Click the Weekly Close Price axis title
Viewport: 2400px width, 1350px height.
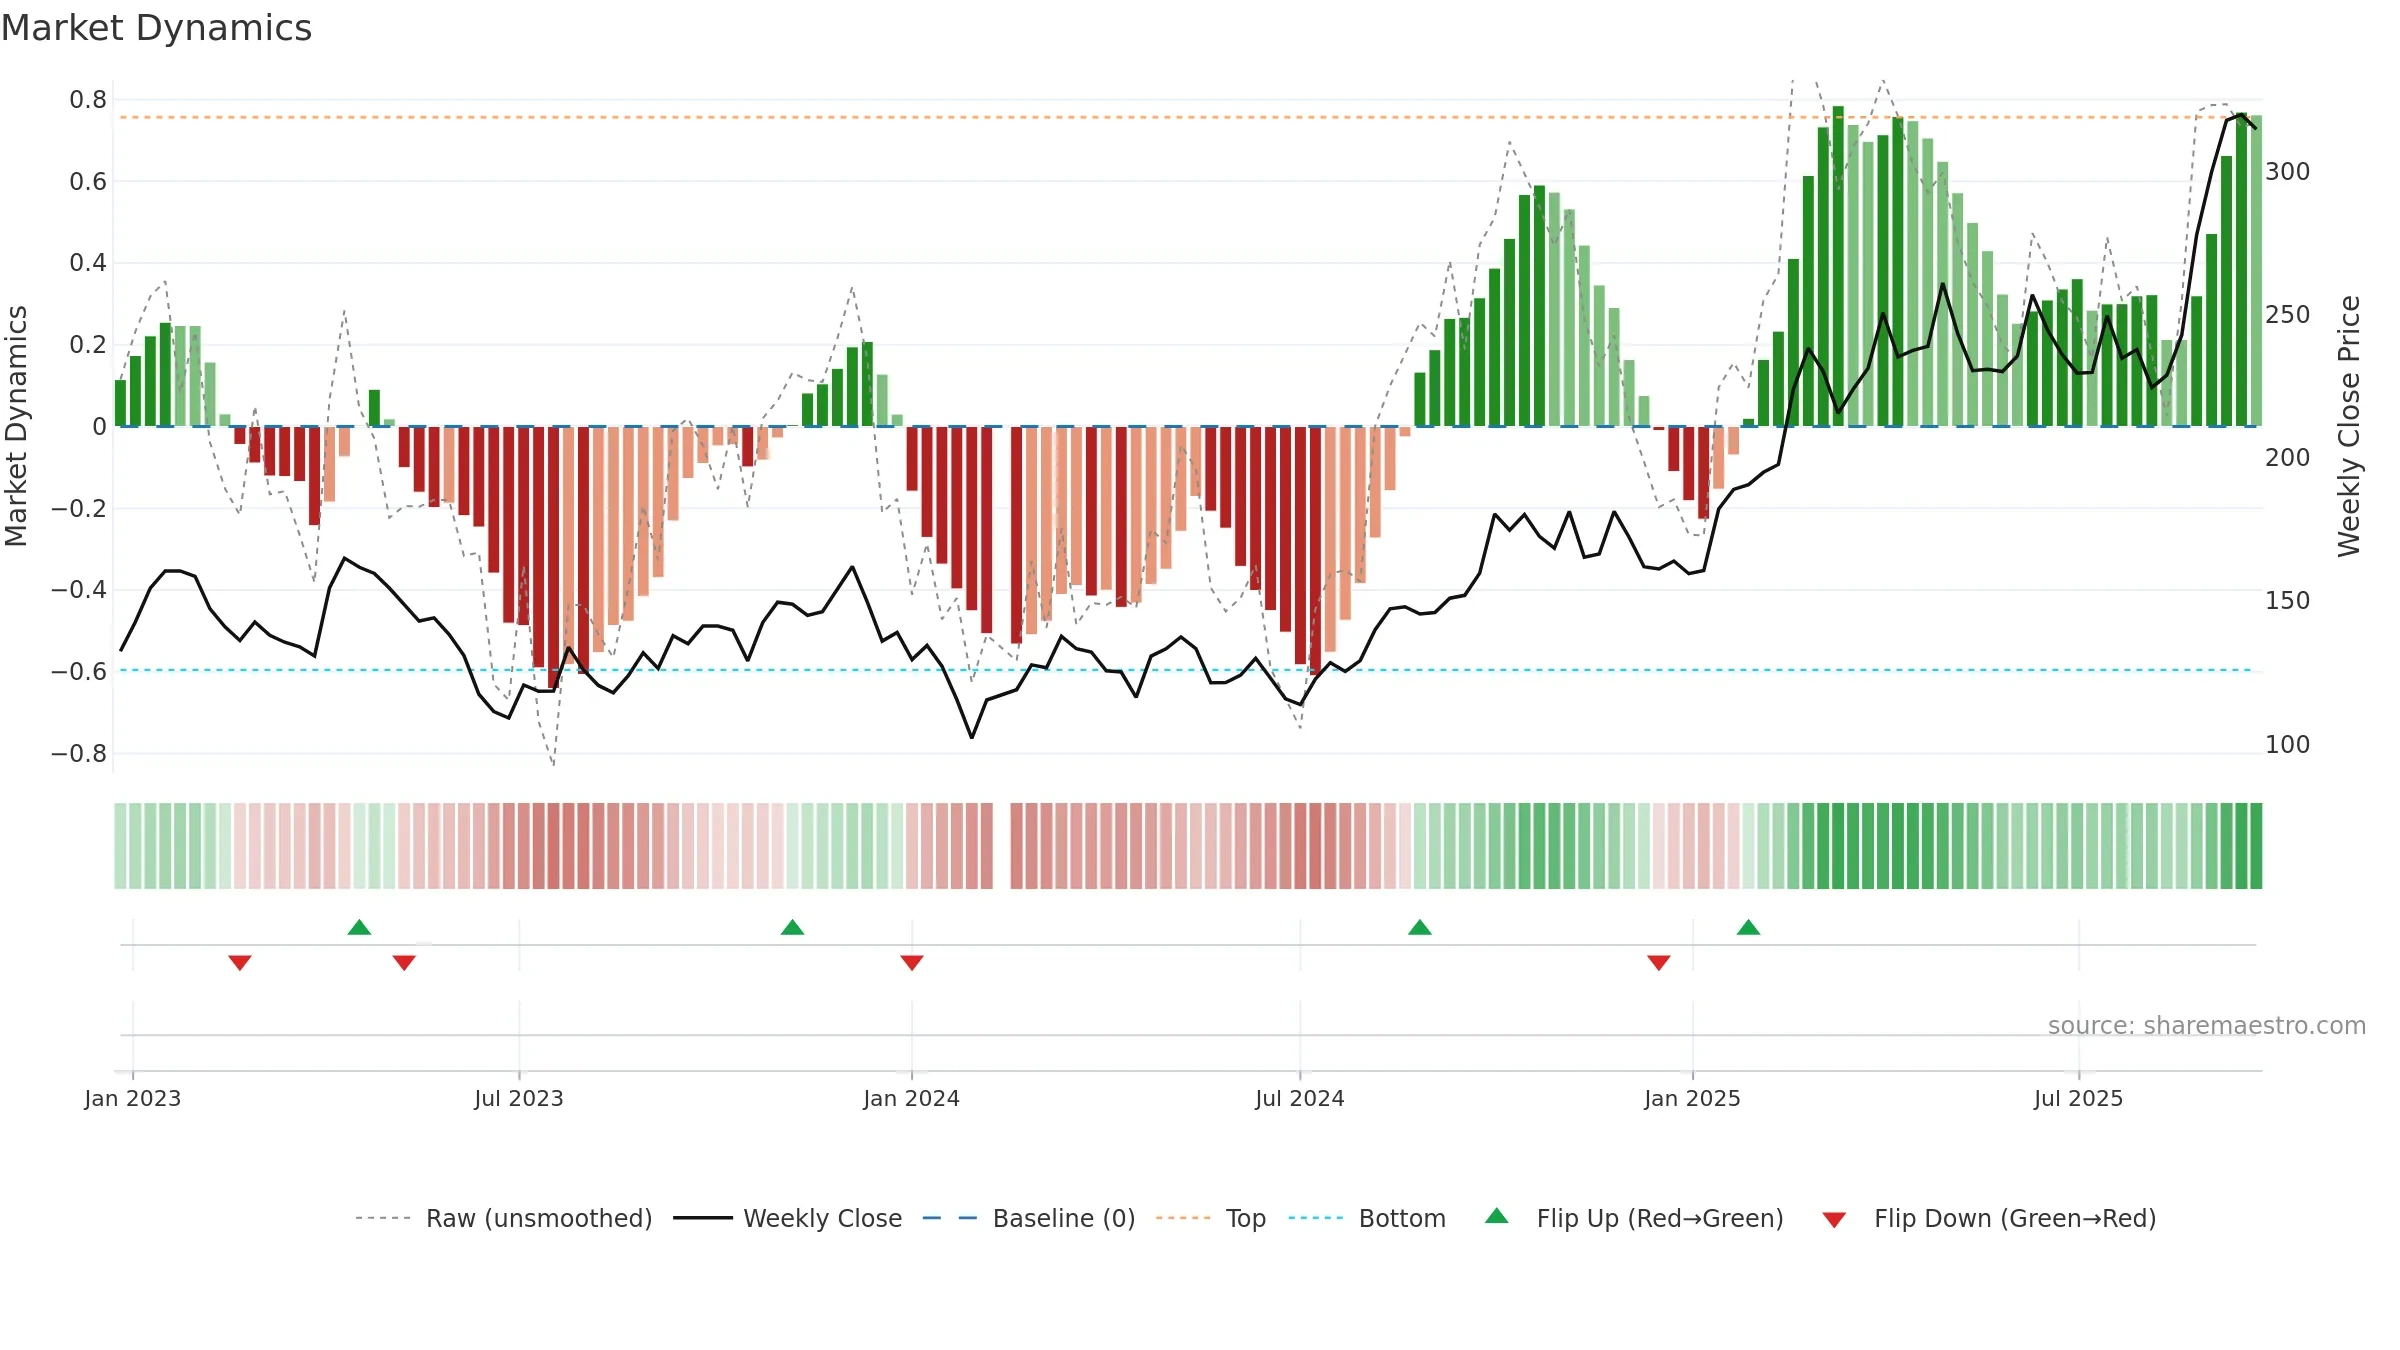pyautogui.click(x=2349, y=426)
